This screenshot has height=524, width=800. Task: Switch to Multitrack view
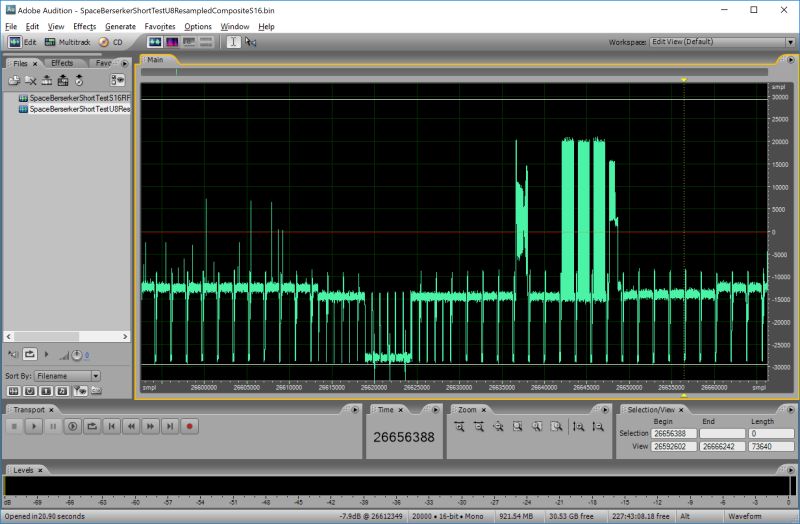(67, 42)
